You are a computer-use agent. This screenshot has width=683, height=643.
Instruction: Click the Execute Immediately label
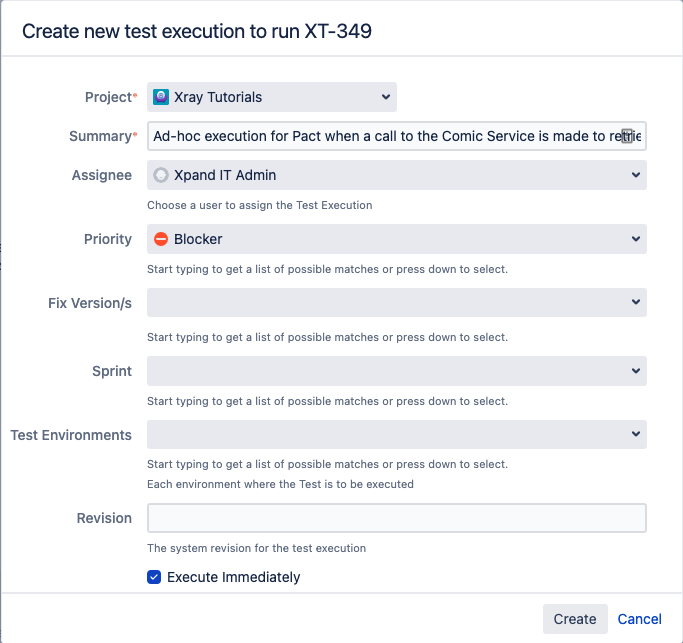(233, 577)
